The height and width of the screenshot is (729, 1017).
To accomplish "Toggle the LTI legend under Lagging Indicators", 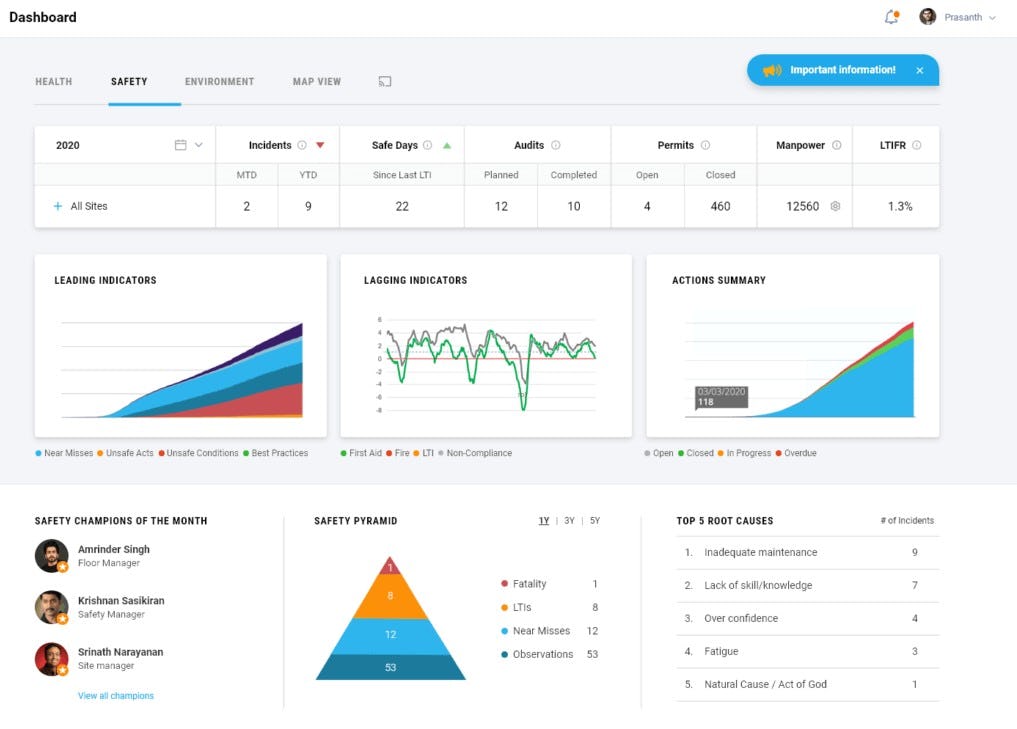I will [425, 452].
